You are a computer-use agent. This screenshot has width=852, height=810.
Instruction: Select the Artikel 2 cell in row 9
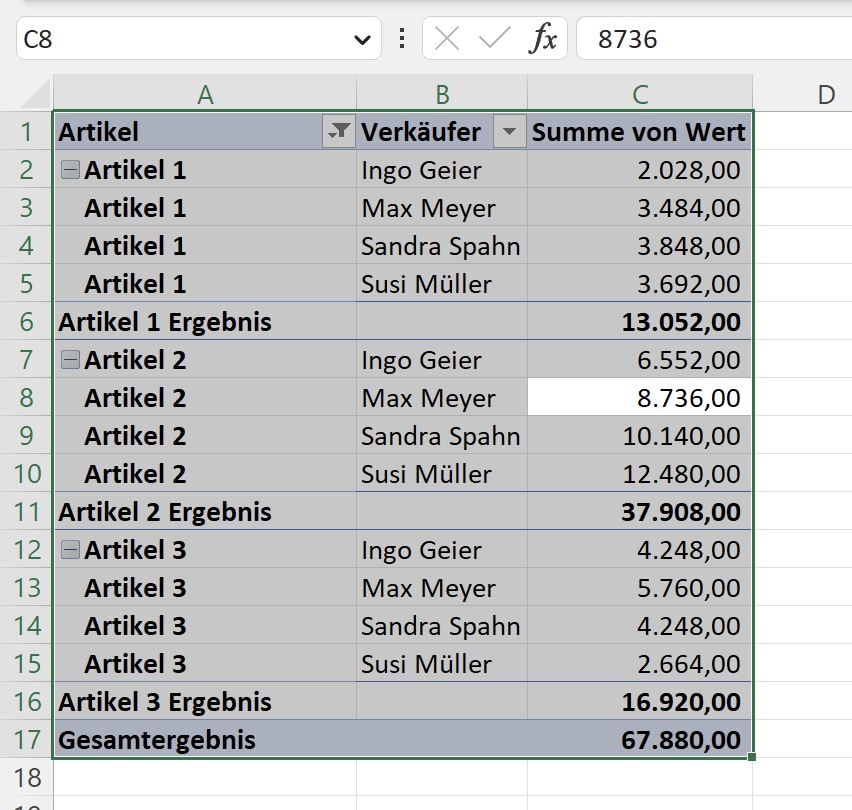coord(205,436)
